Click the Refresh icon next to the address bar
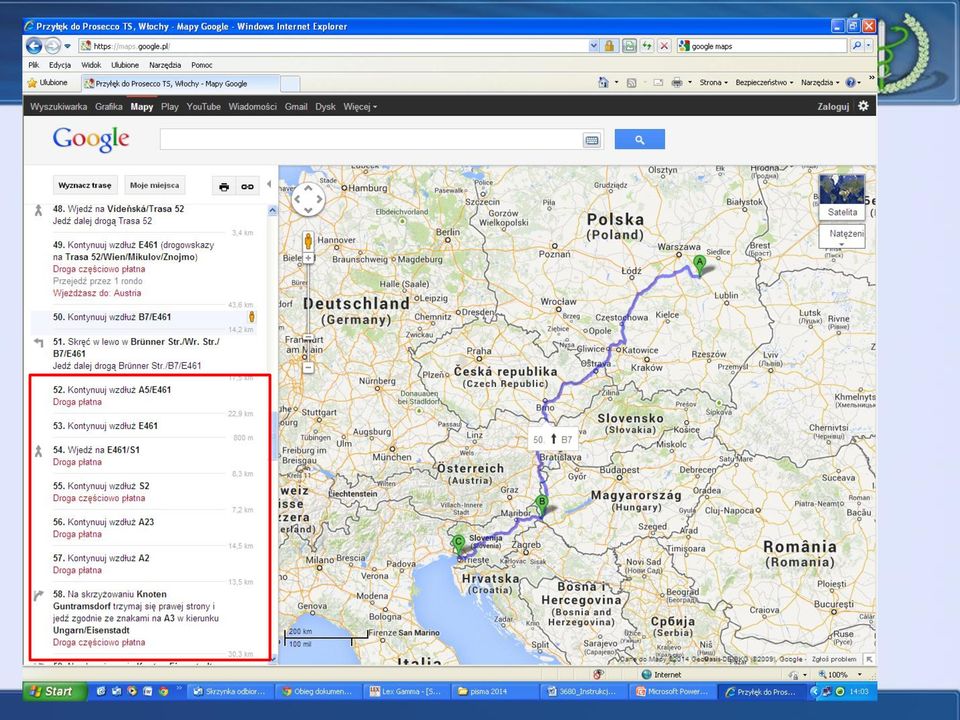 647,46
